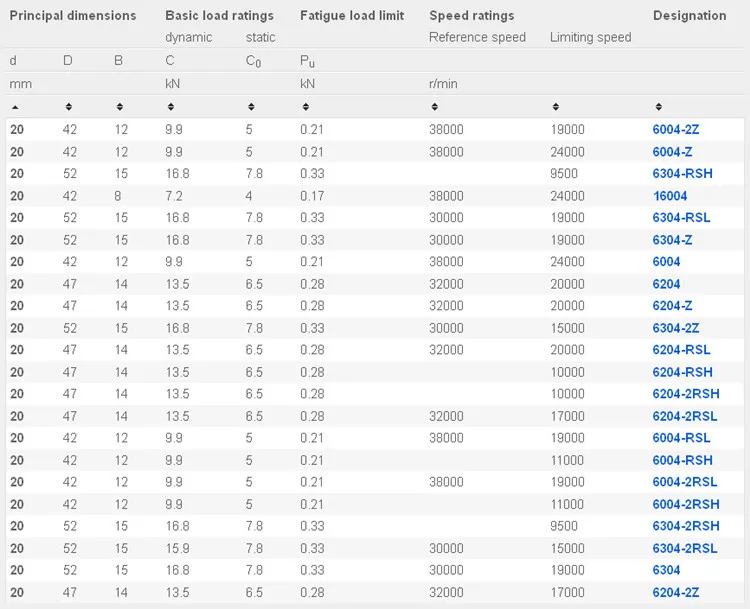Viewport: 750px width, 609px height.
Task: Click the 6304-RSL bearing link
Action: (x=681, y=218)
